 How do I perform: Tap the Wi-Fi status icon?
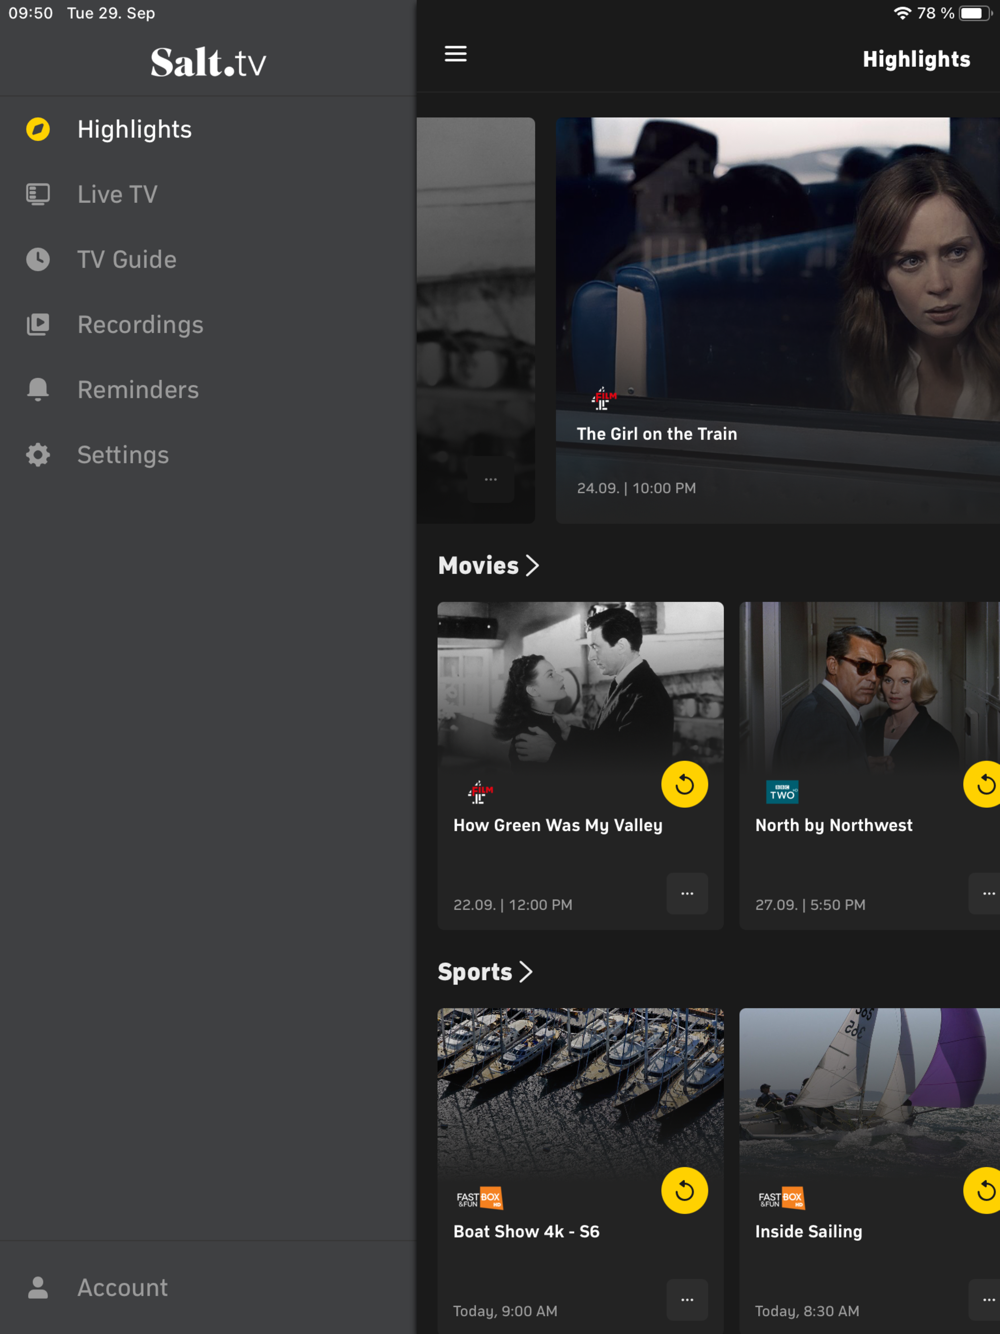pos(902,13)
